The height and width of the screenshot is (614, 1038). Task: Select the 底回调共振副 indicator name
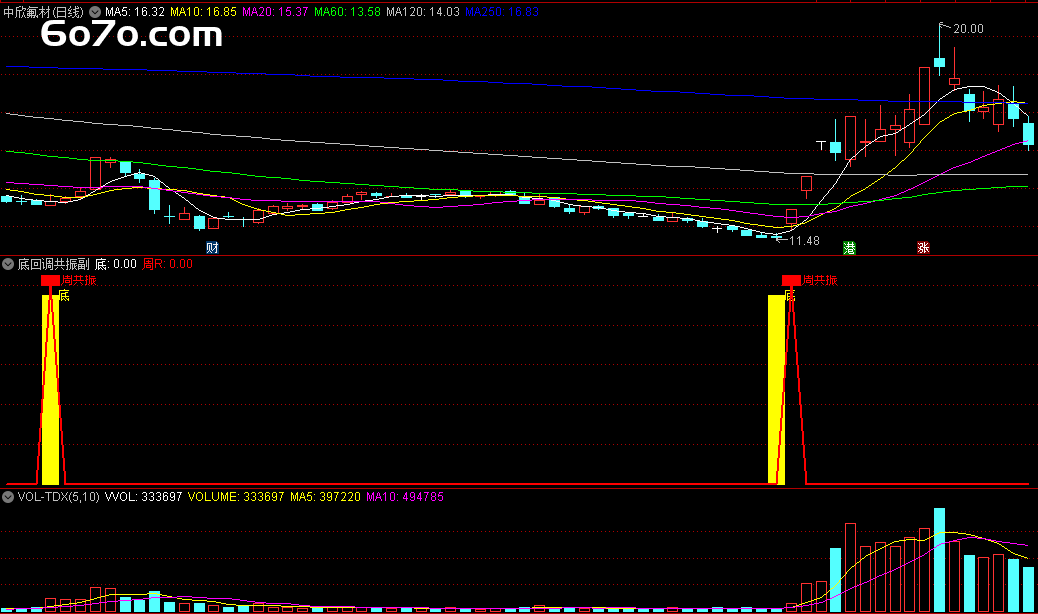pyautogui.click(x=53, y=264)
